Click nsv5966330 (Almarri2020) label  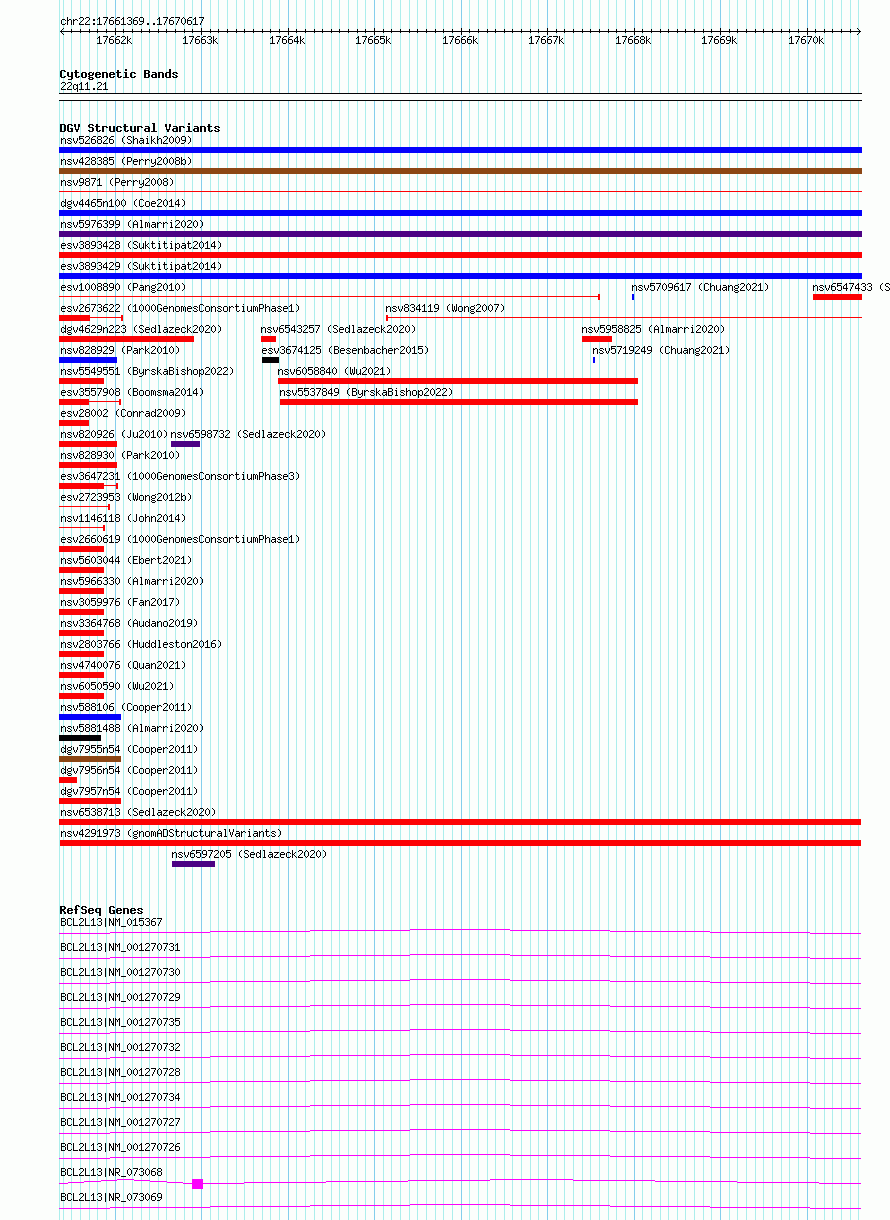(131, 581)
